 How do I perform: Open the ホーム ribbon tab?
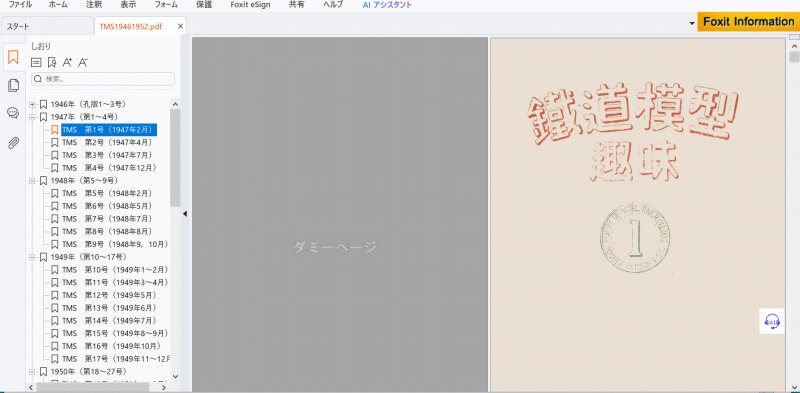58,5
